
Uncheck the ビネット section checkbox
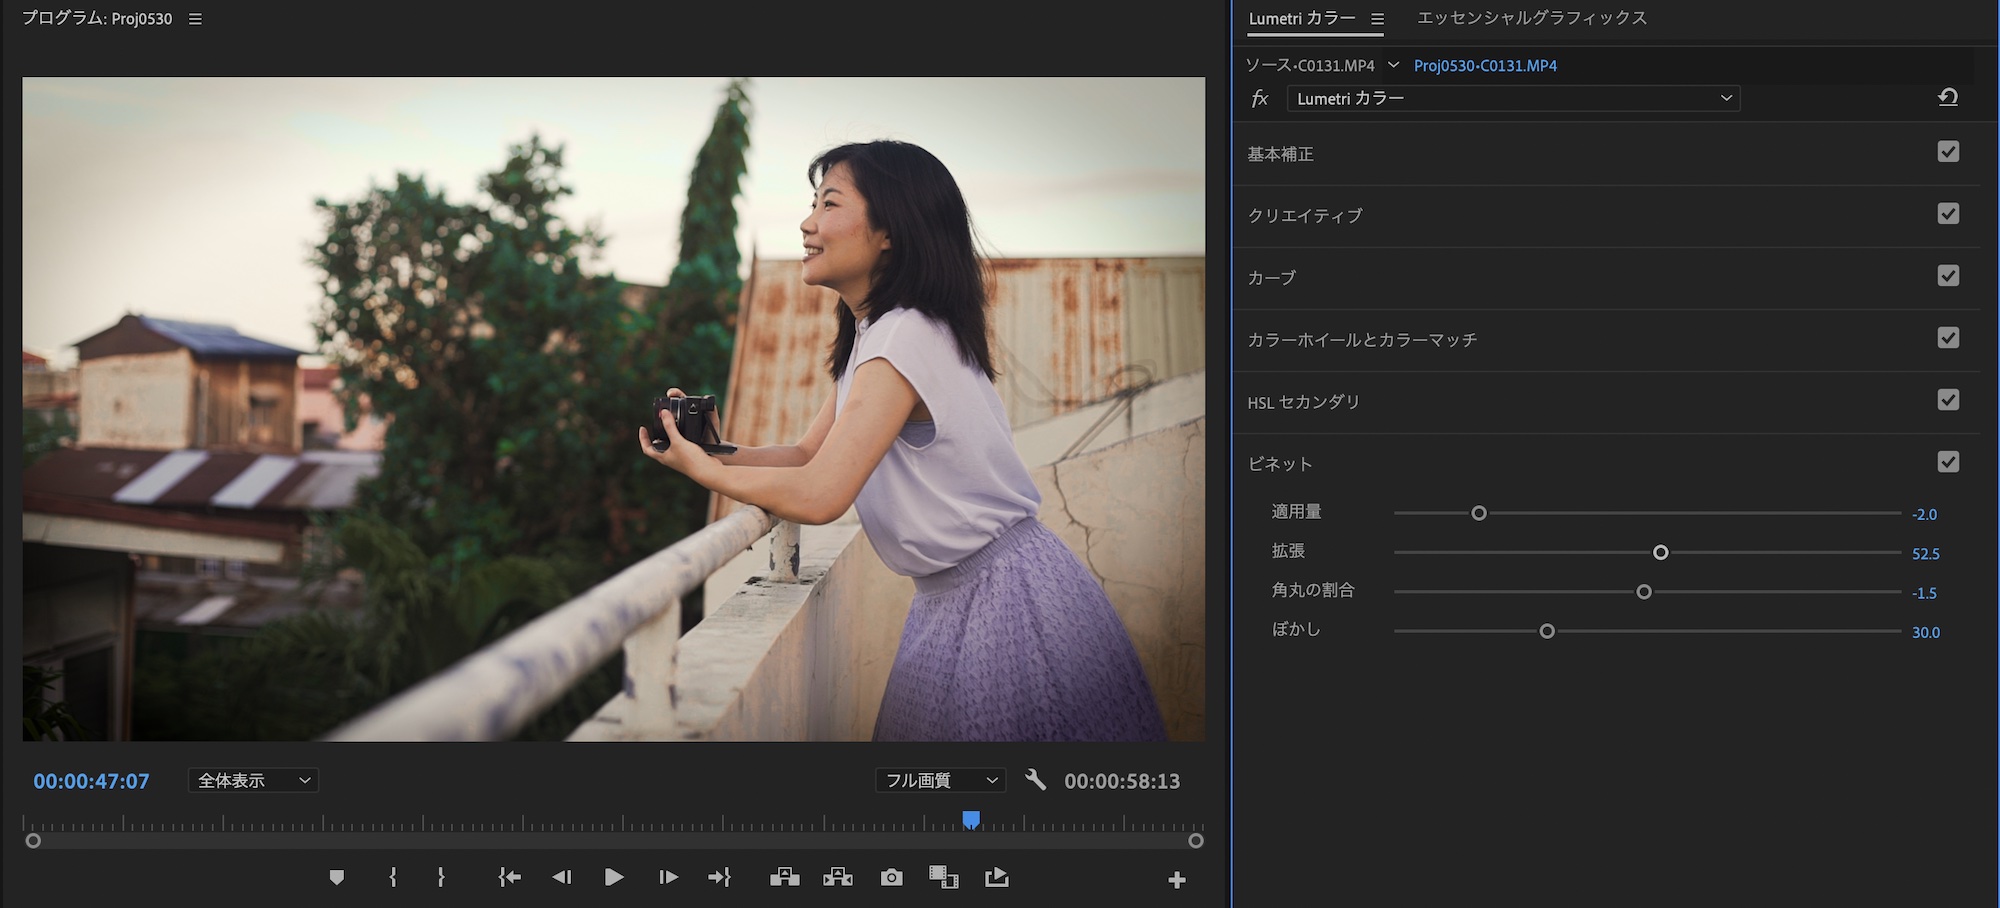click(1948, 462)
